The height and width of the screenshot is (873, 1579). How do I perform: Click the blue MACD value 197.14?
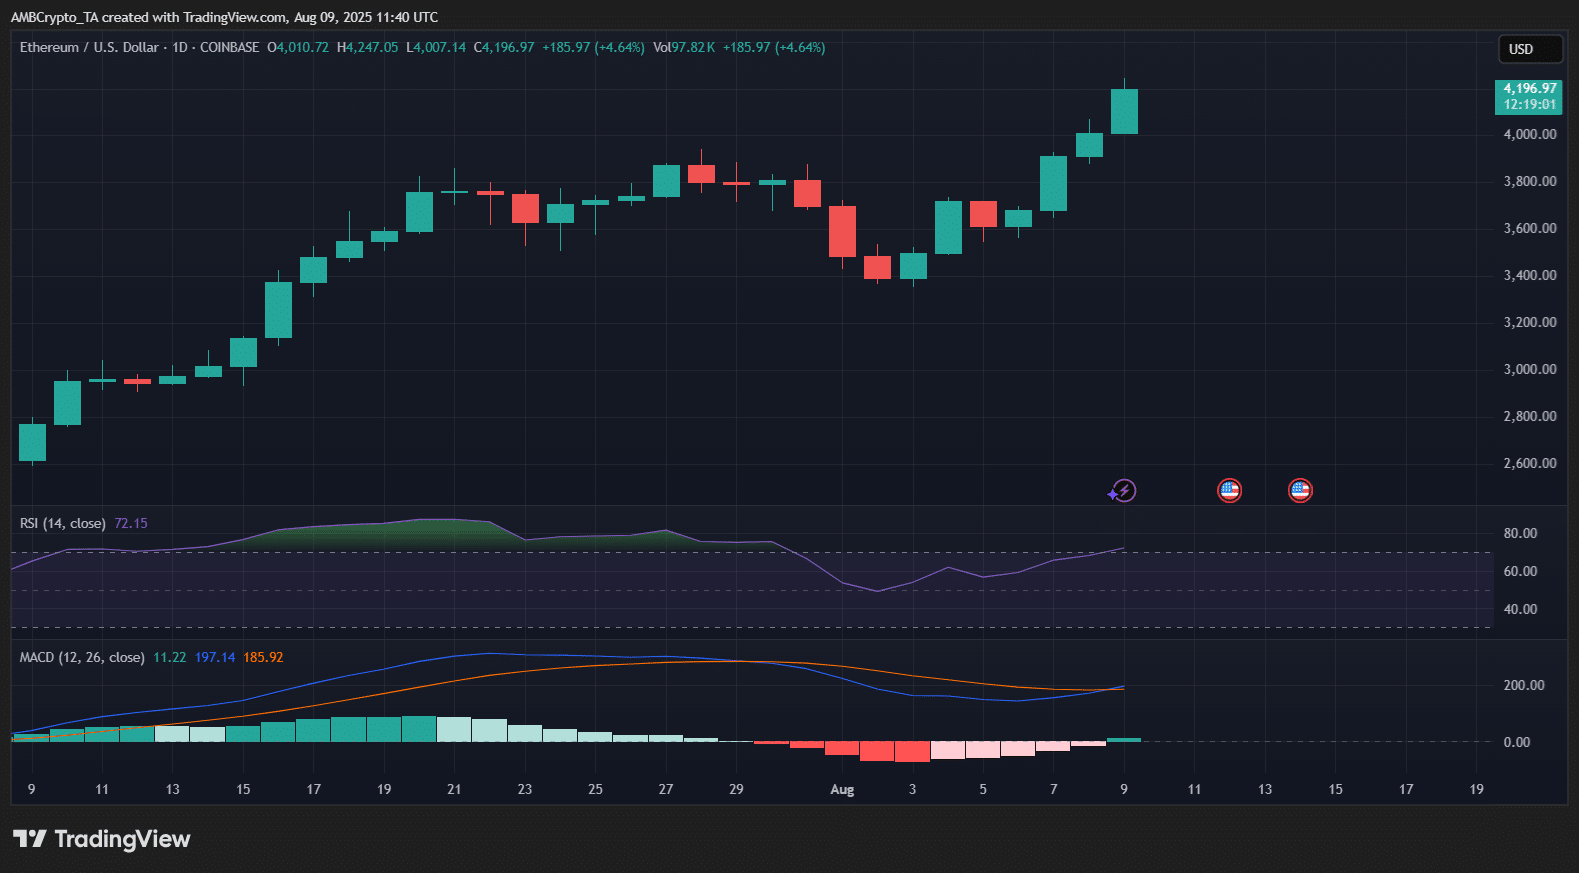pyautogui.click(x=215, y=658)
